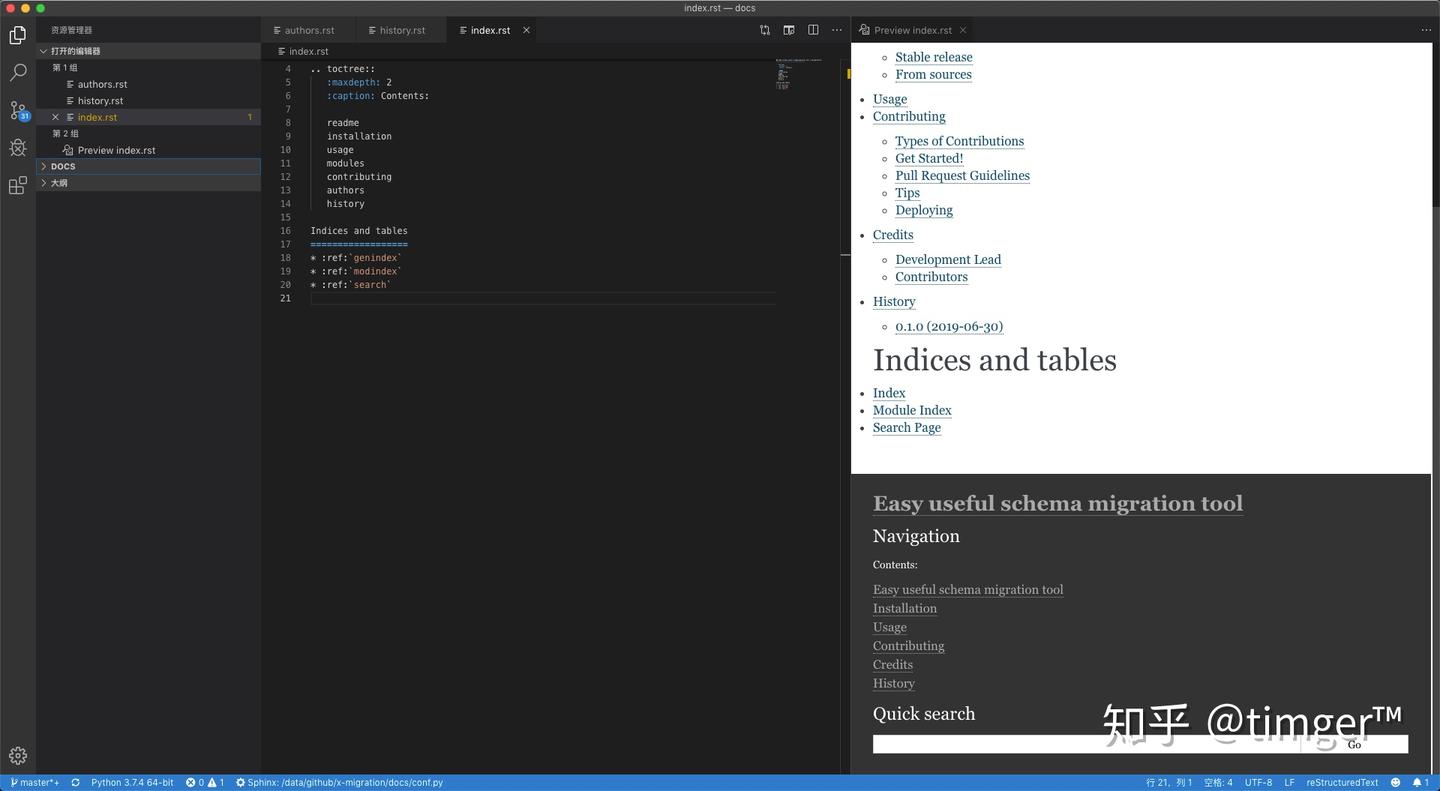Image resolution: width=1440 pixels, height=791 pixels.
Task: Switch to the authors.rst tab
Action: [x=309, y=30]
